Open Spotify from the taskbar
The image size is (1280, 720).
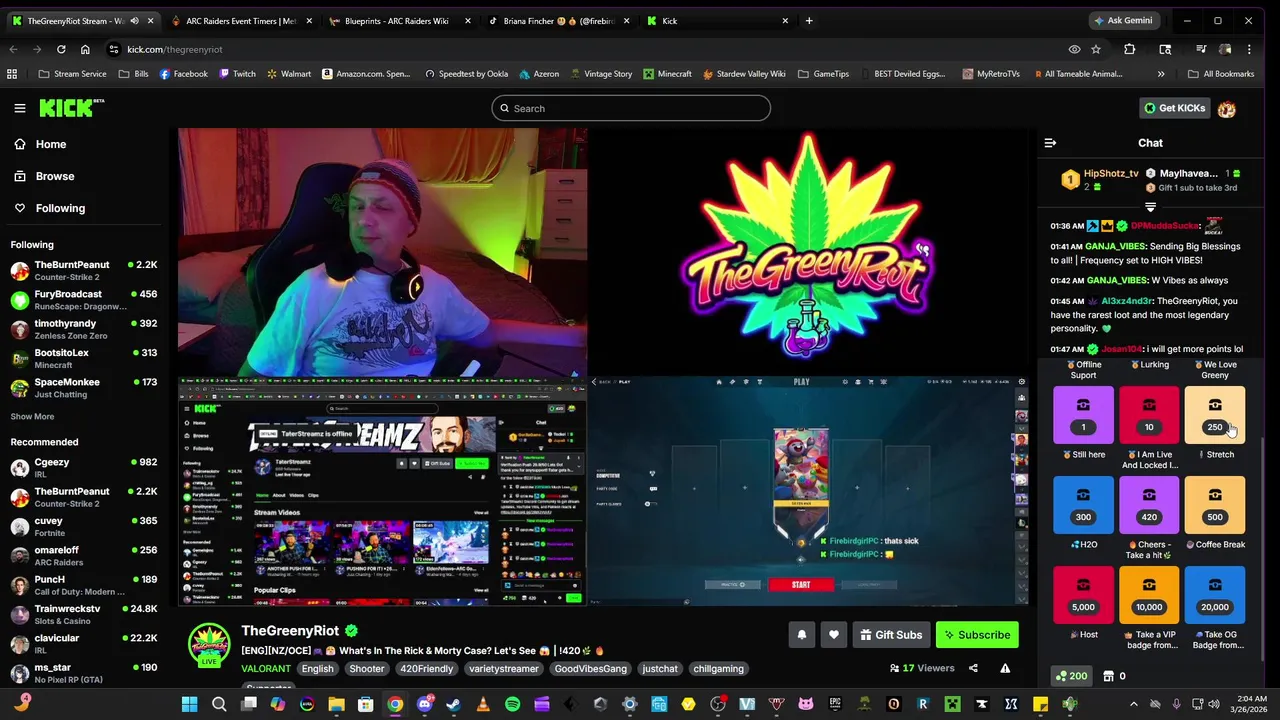coord(512,704)
